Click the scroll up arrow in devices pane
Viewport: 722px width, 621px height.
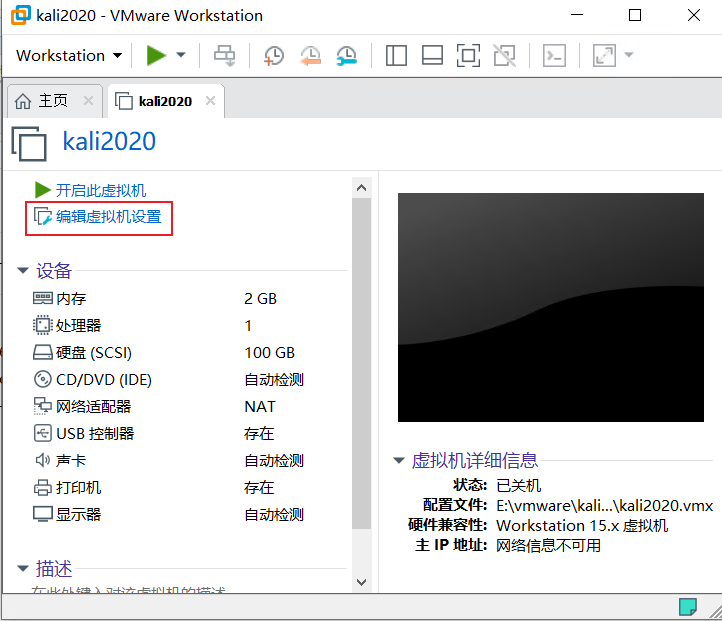pos(361,188)
